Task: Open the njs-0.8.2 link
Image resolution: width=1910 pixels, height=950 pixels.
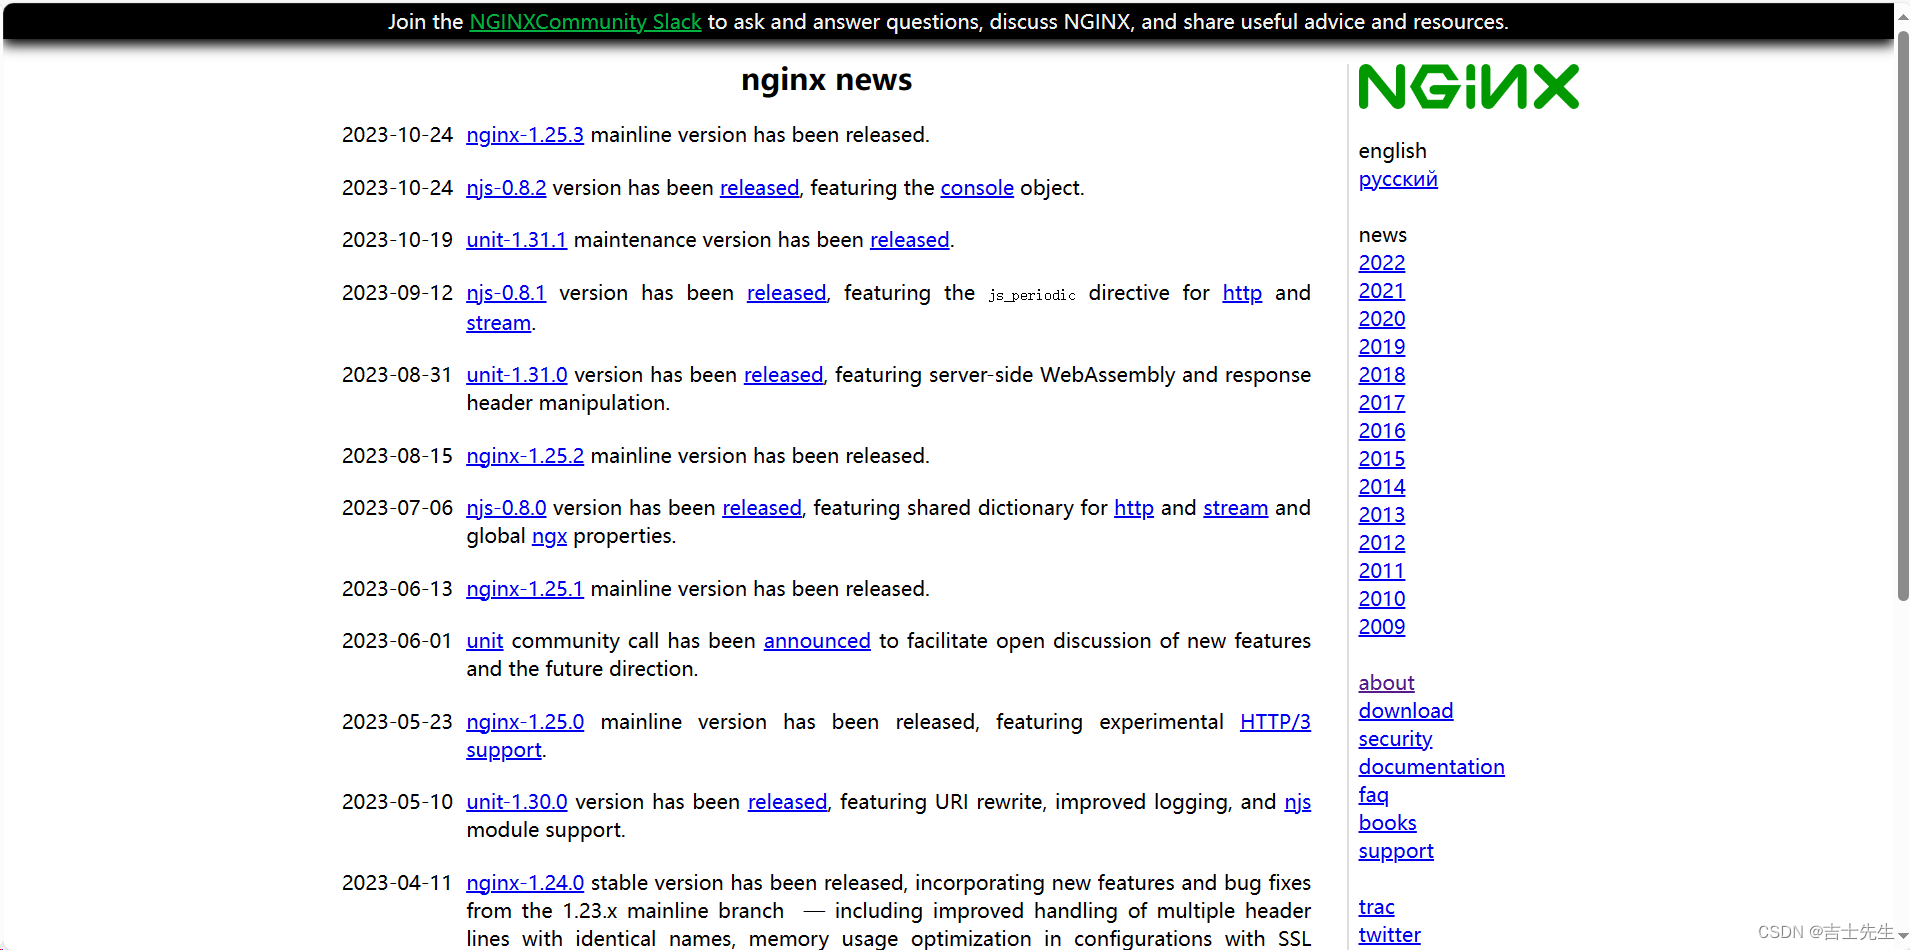Action: coord(506,188)
